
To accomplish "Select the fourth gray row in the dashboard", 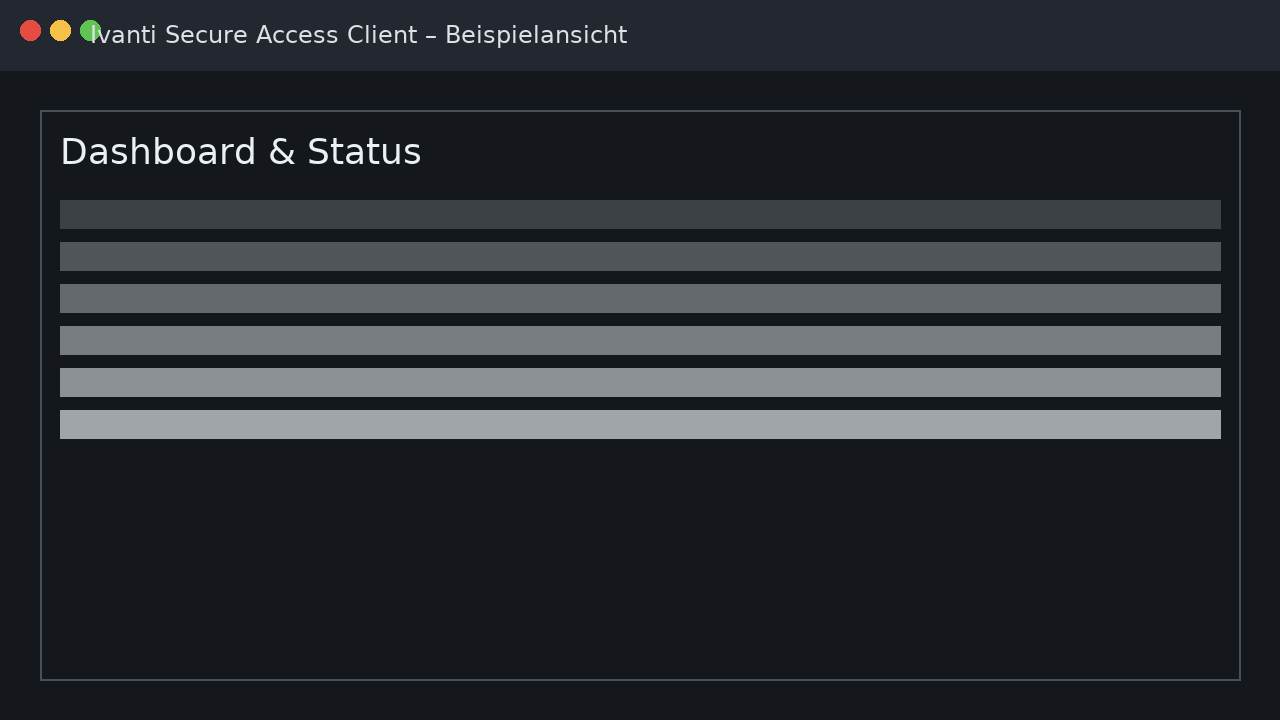I will click(x=640, y=340).
